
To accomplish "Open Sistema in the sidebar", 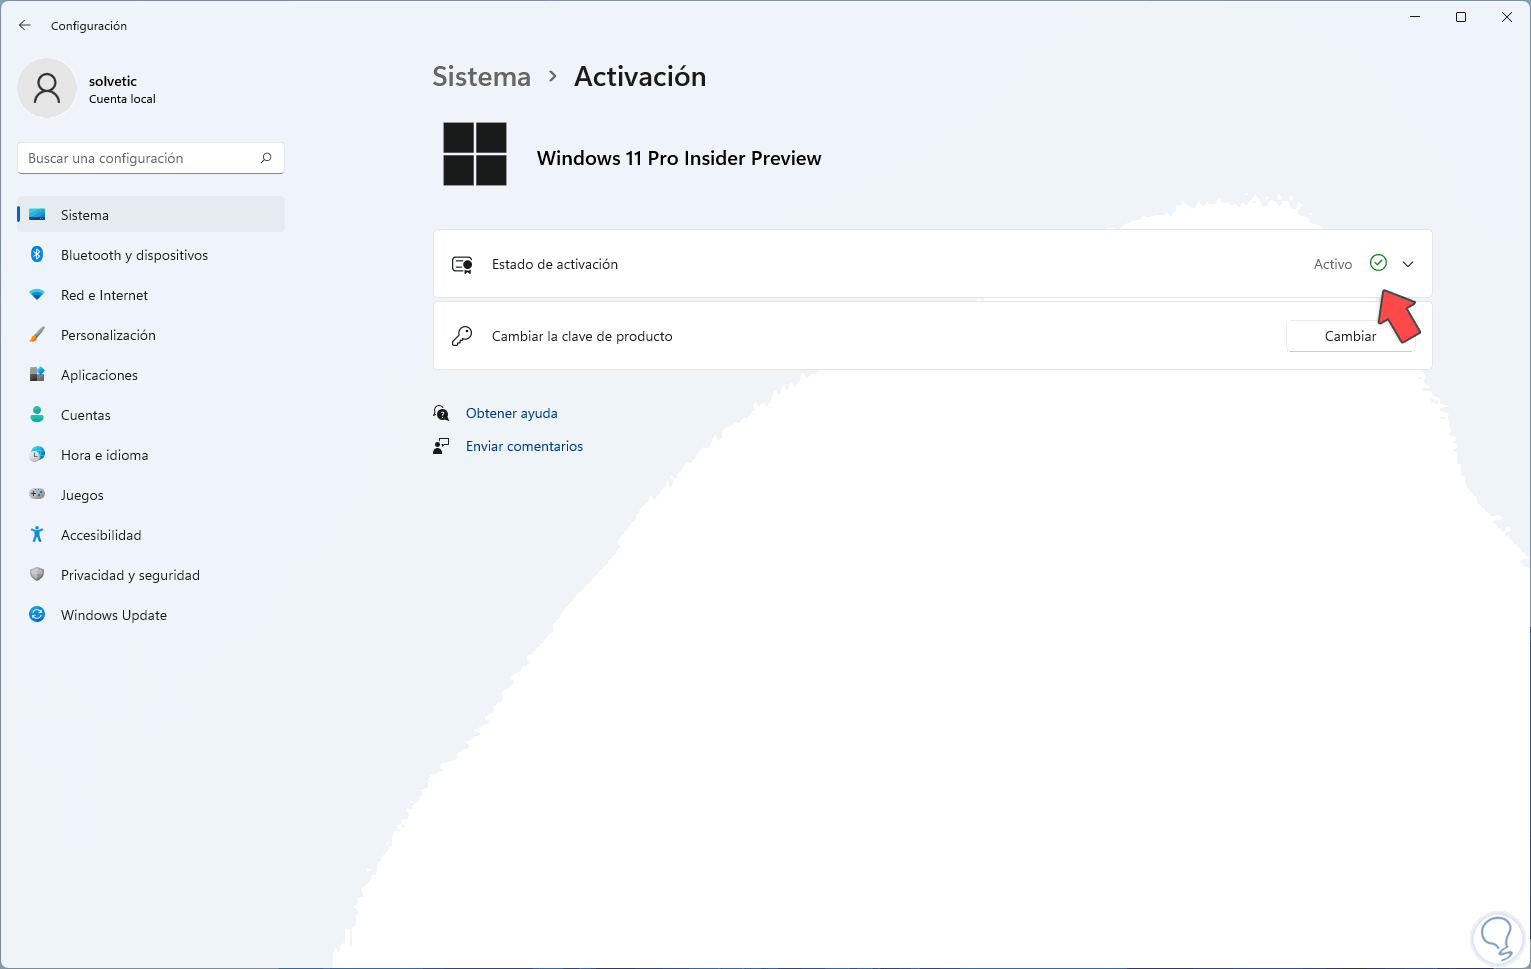I will (x=151, y=215).
